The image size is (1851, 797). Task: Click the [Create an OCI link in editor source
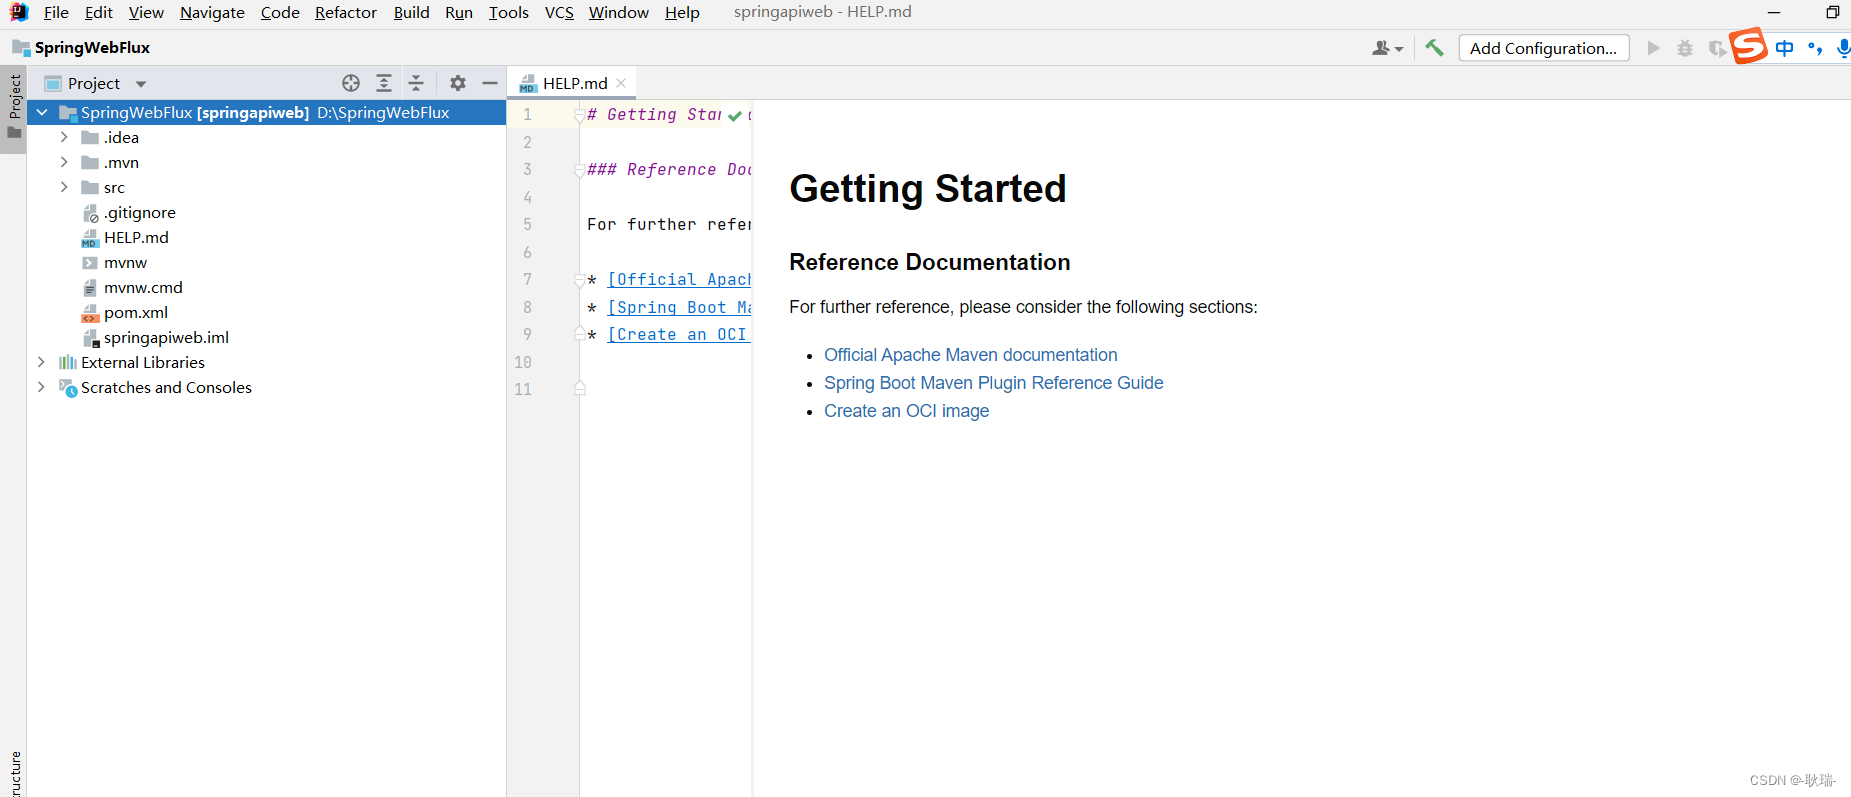tap(679, 335)
